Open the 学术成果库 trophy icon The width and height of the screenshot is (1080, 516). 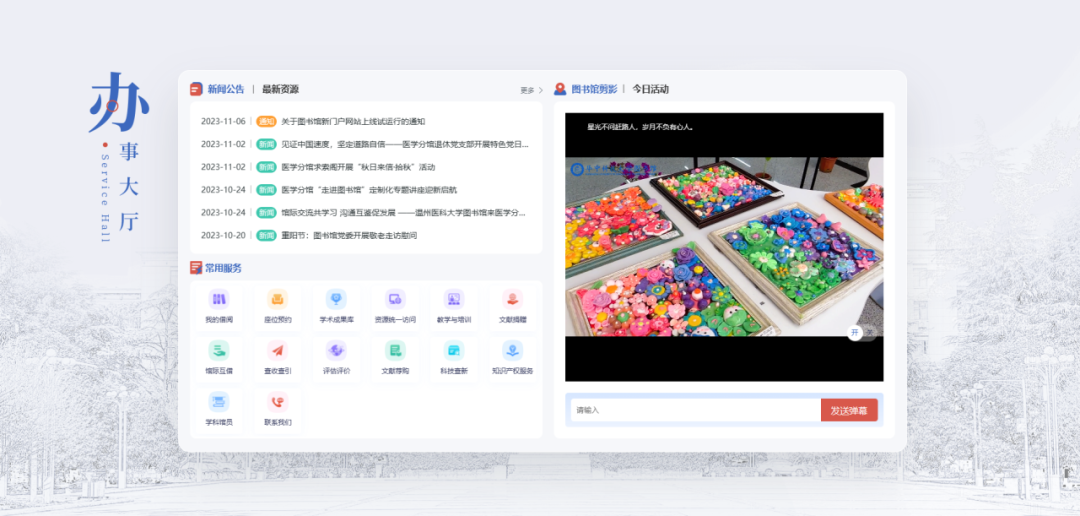pos(336,299)
